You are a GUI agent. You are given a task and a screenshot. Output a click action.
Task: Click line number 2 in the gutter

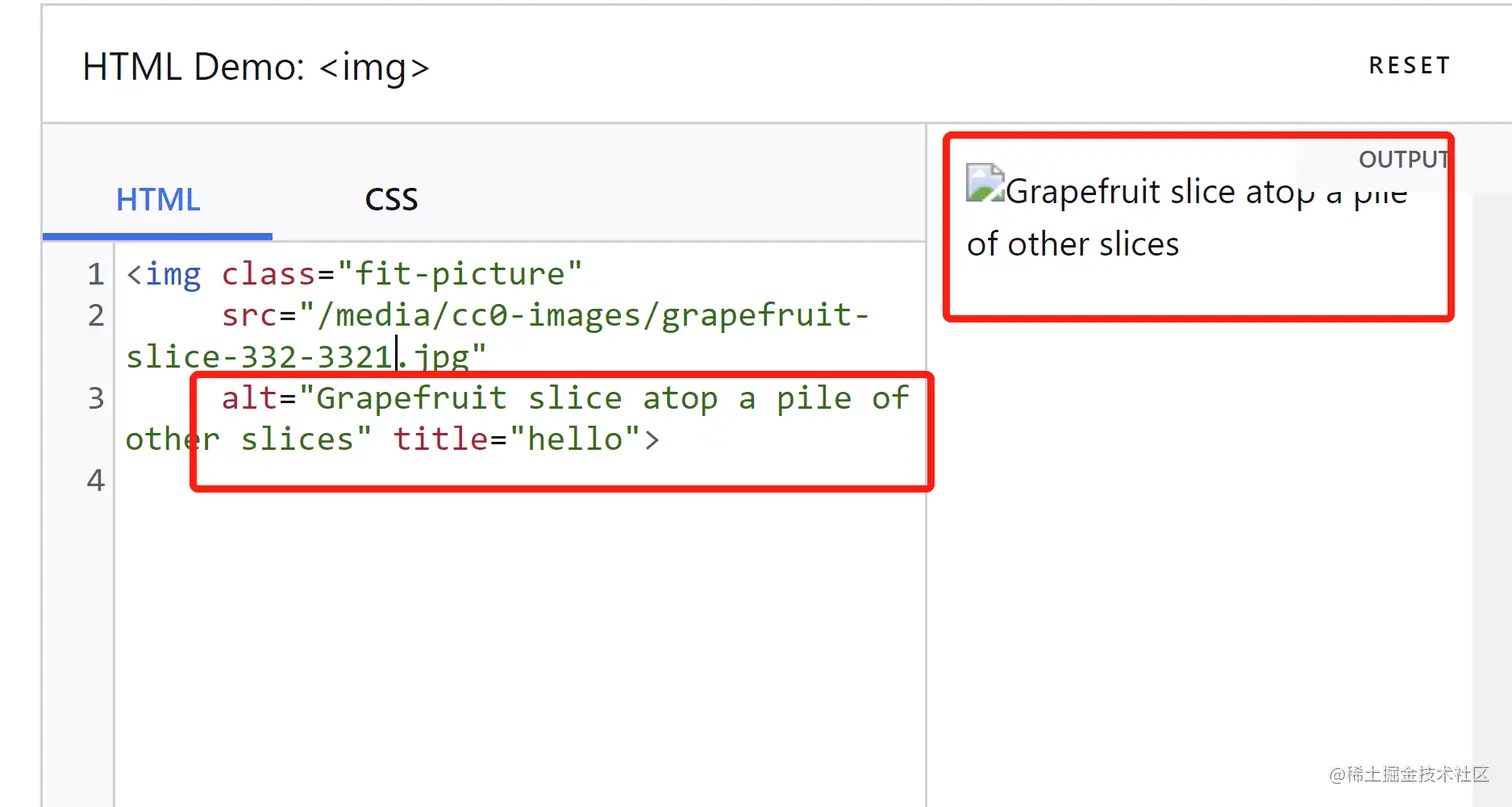[x=95, y=316]
